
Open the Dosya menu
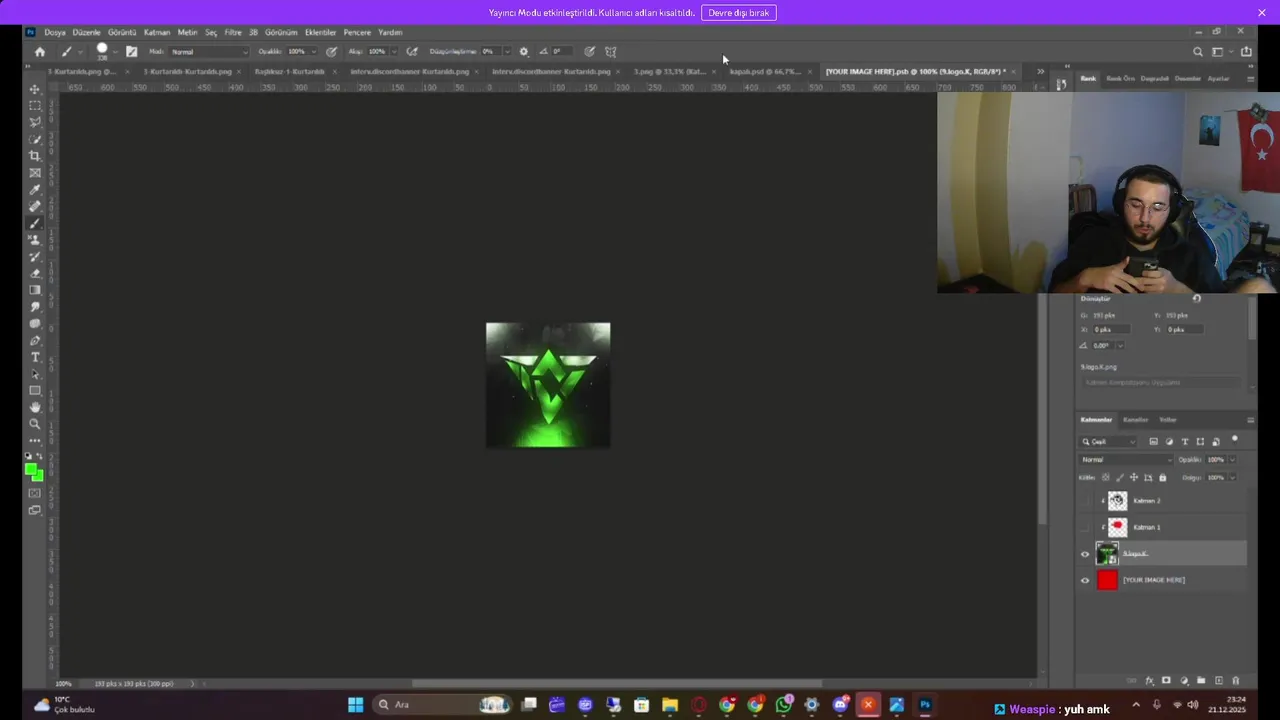click(55, 32)
